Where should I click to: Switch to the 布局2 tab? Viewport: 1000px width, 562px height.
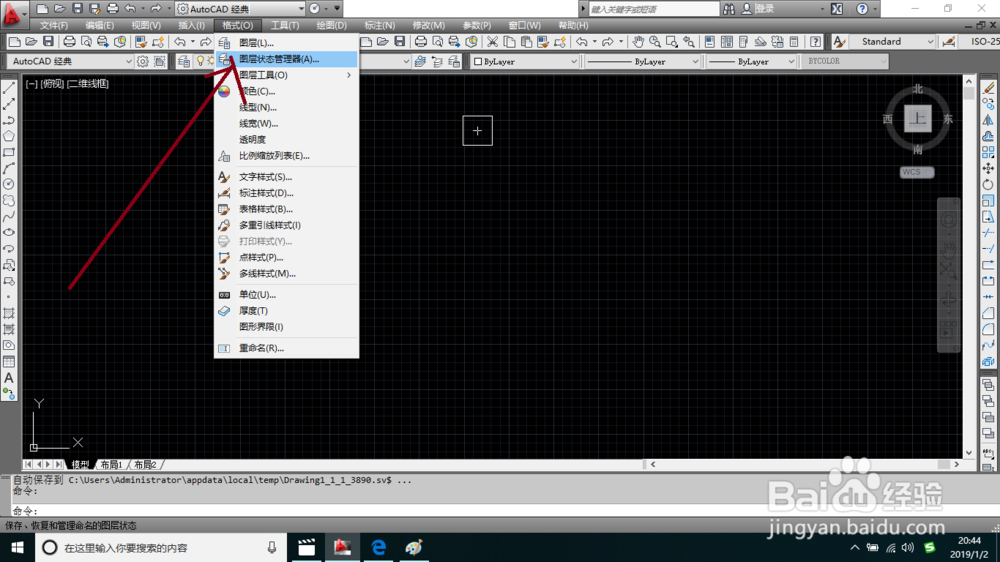coord(145,465)
